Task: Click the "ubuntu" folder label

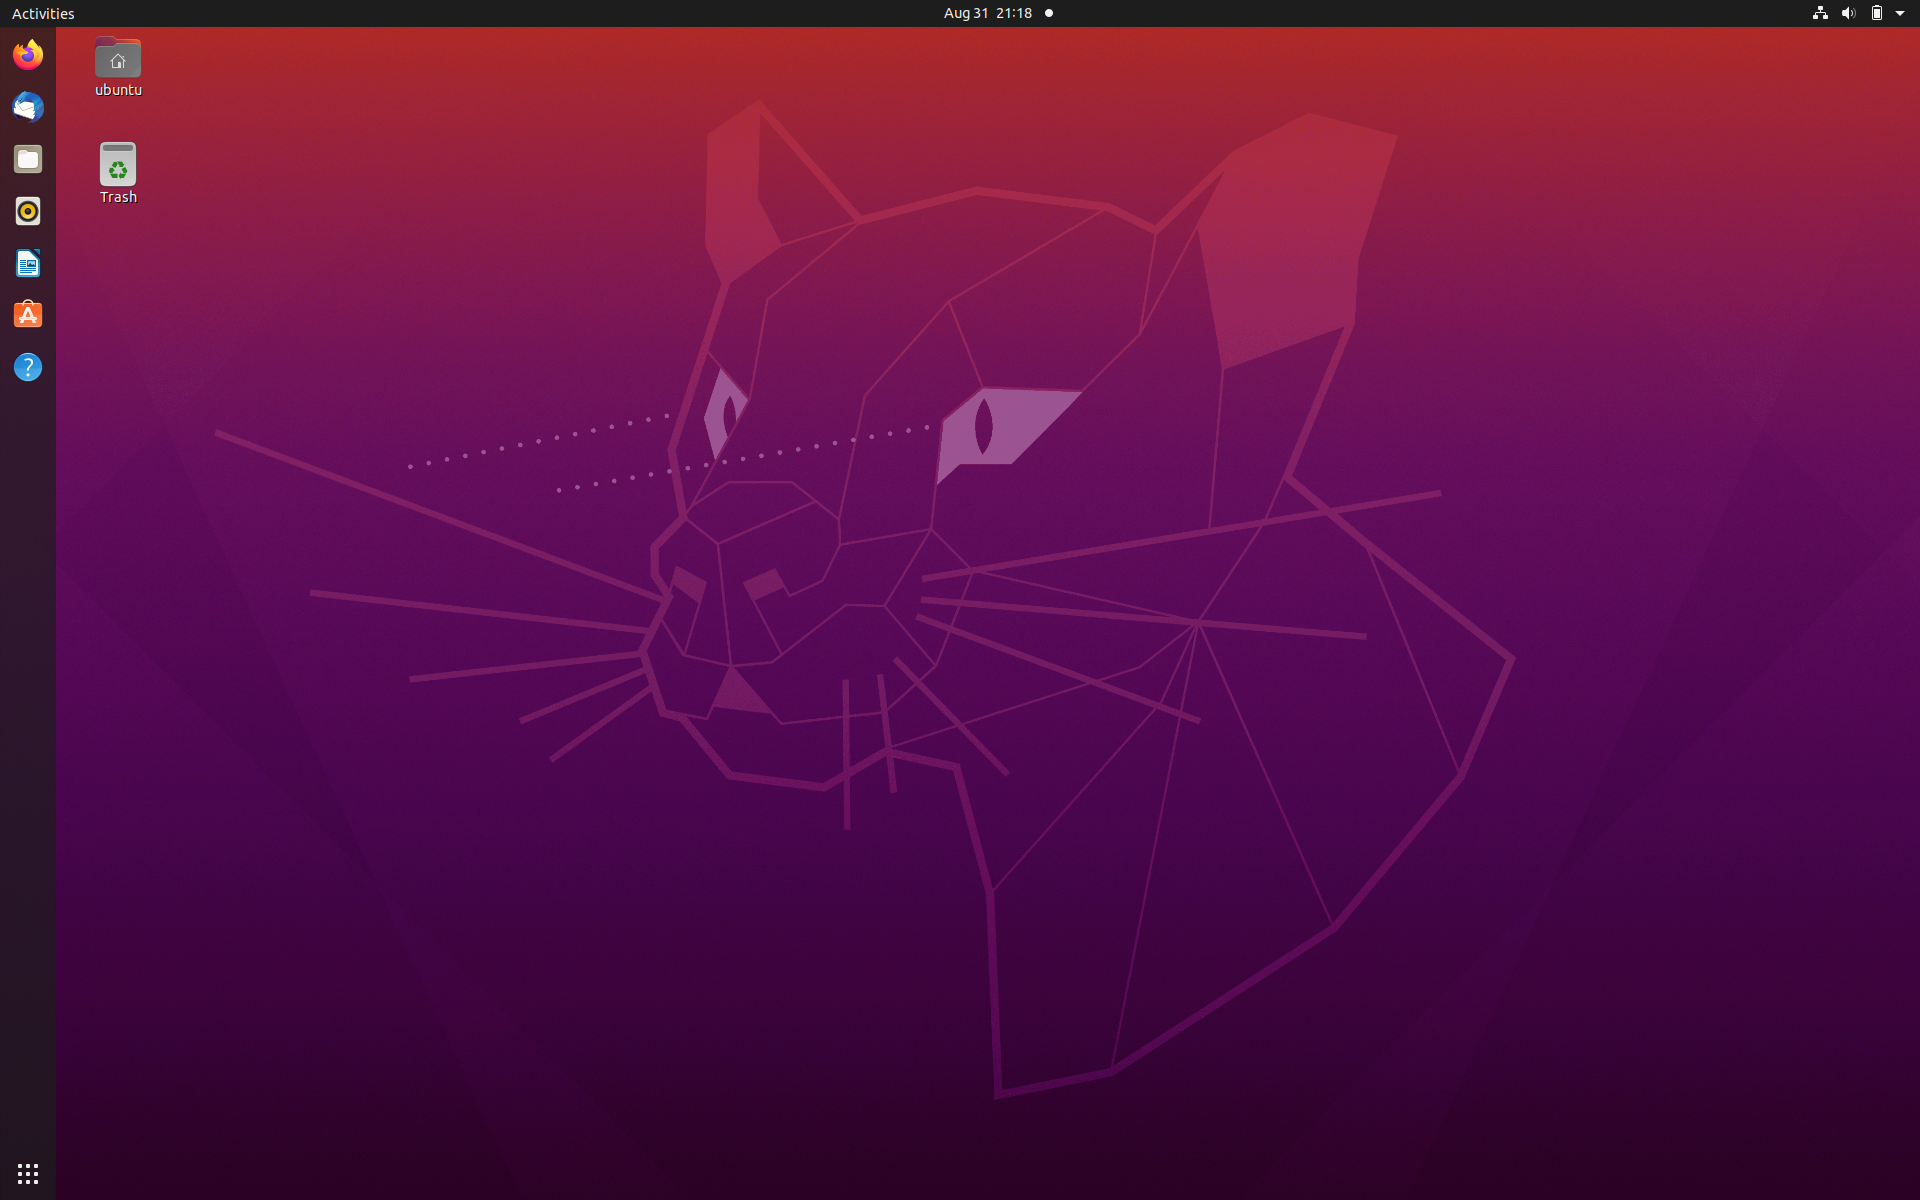Action: point(118,90)
